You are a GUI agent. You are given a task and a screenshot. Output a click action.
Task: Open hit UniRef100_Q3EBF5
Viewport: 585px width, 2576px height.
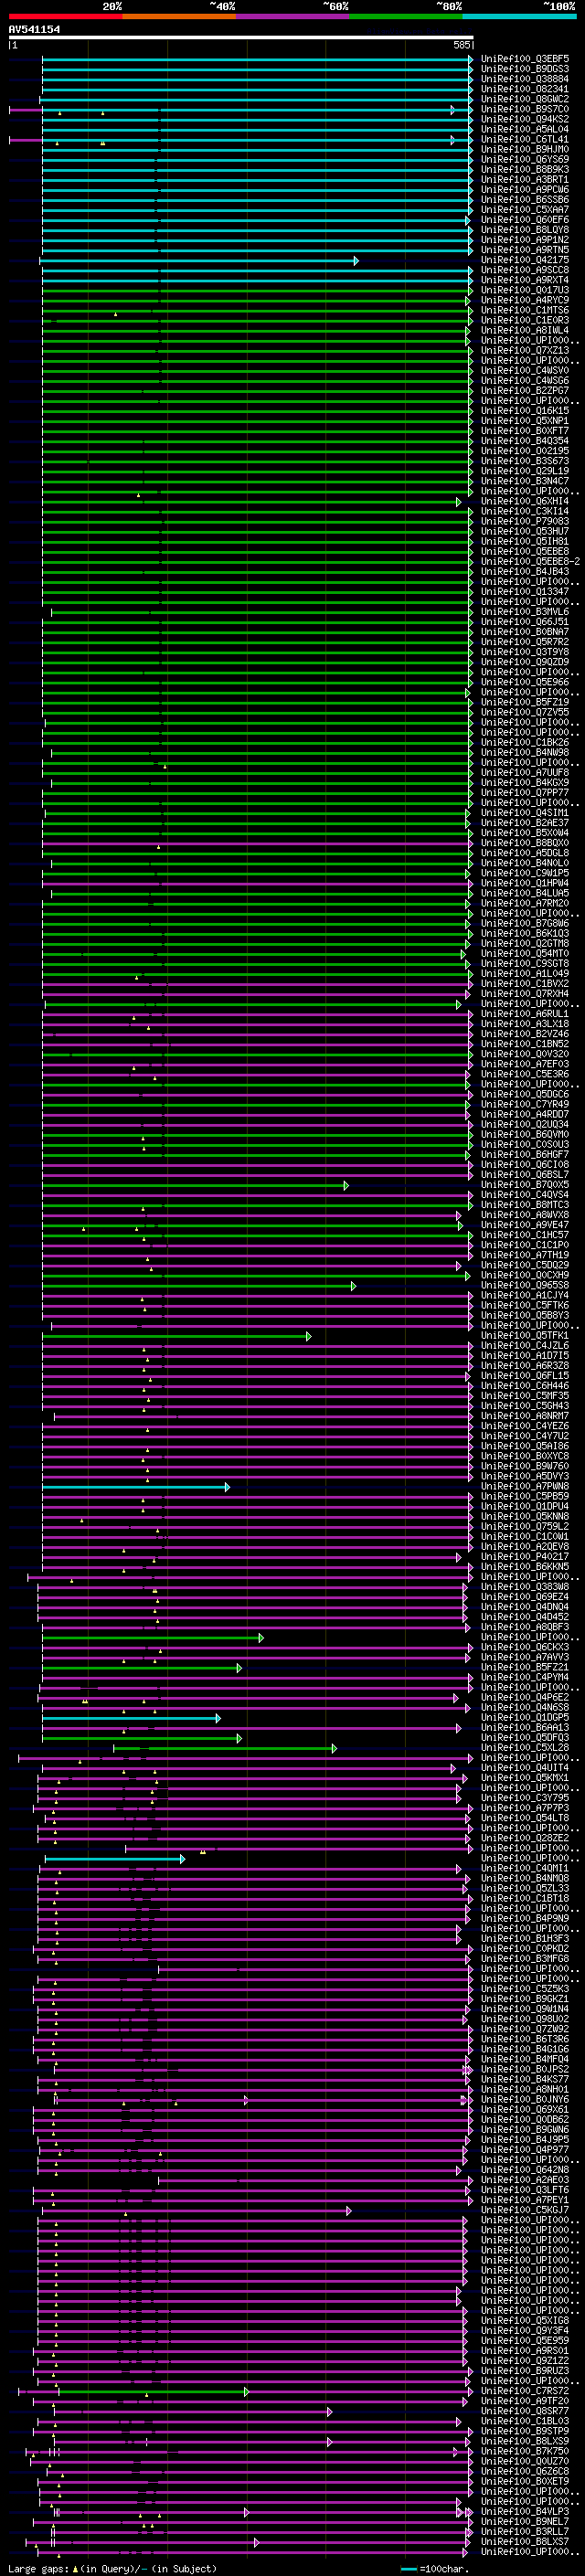tap(525, 59)
